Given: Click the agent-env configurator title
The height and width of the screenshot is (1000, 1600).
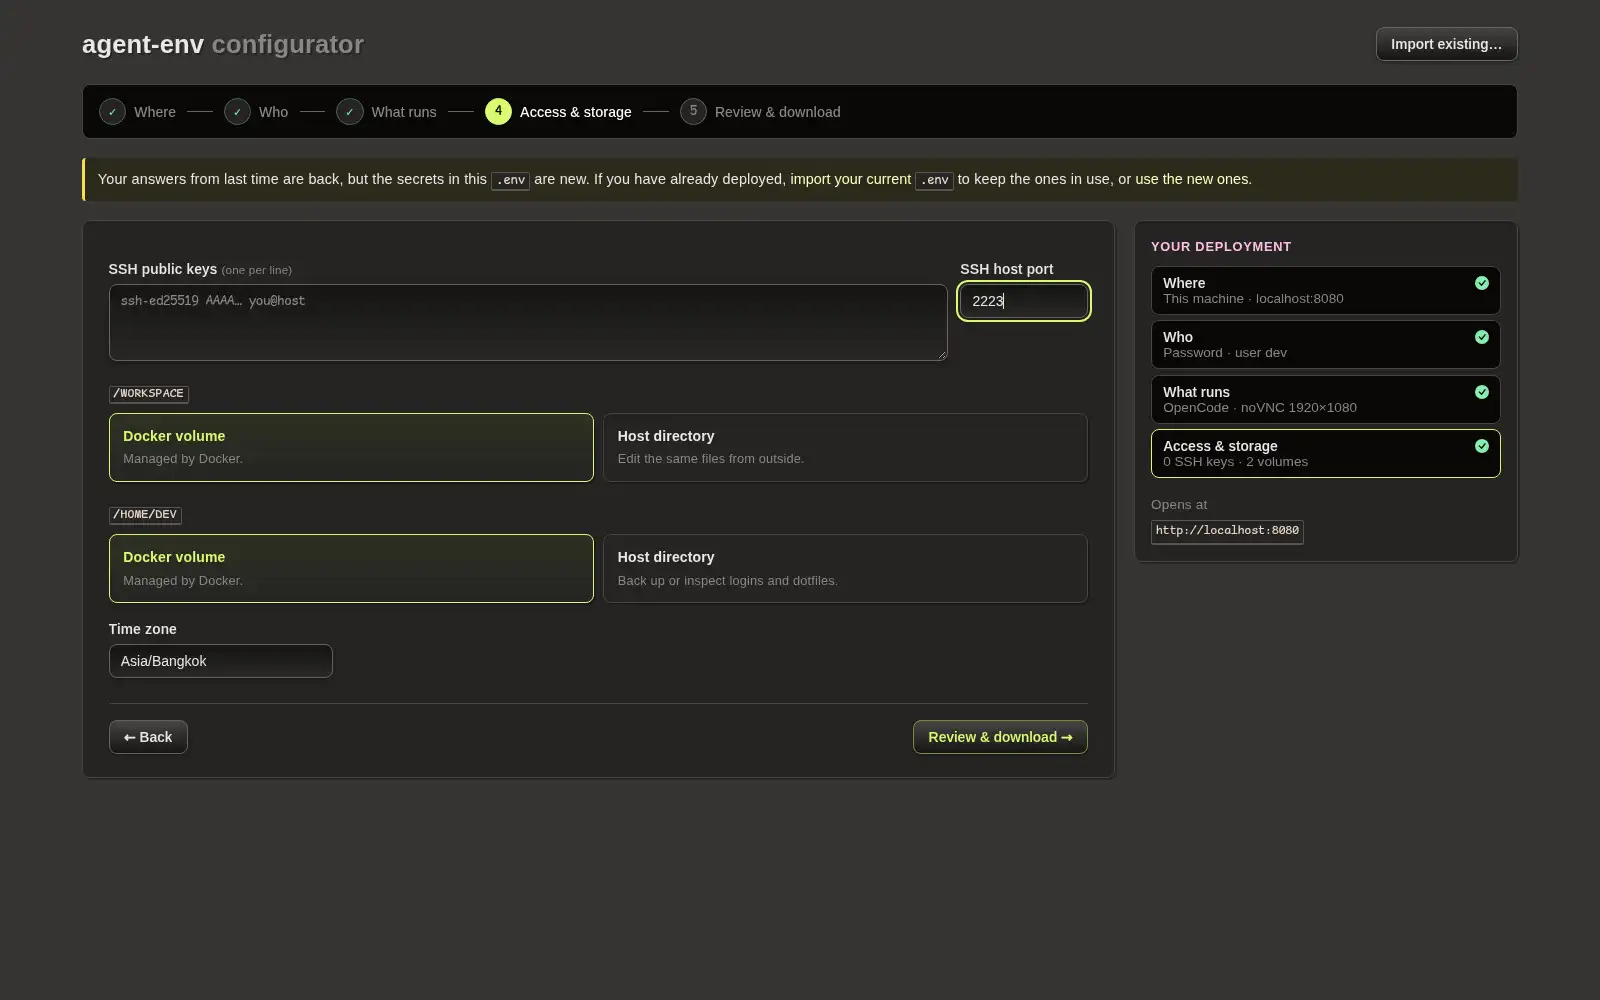Looking at the screenshot, I should click(223, 44).
